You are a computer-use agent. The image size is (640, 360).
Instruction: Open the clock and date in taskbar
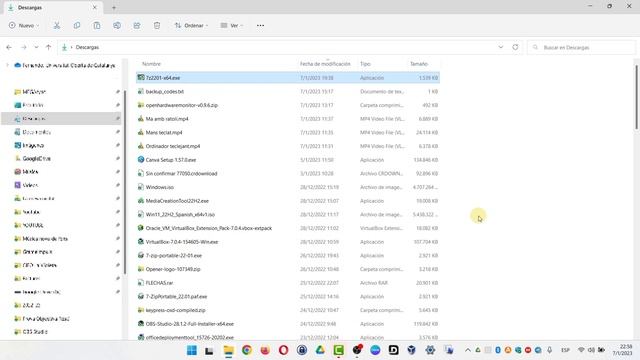click(x=622, y=350)
